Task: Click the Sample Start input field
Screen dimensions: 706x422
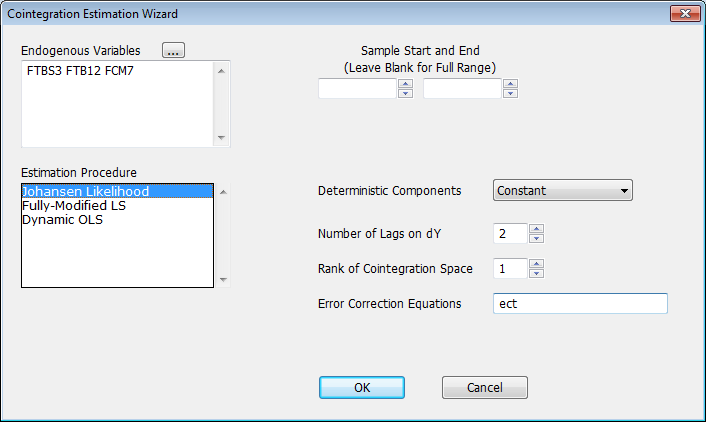Action: (357, 89)
